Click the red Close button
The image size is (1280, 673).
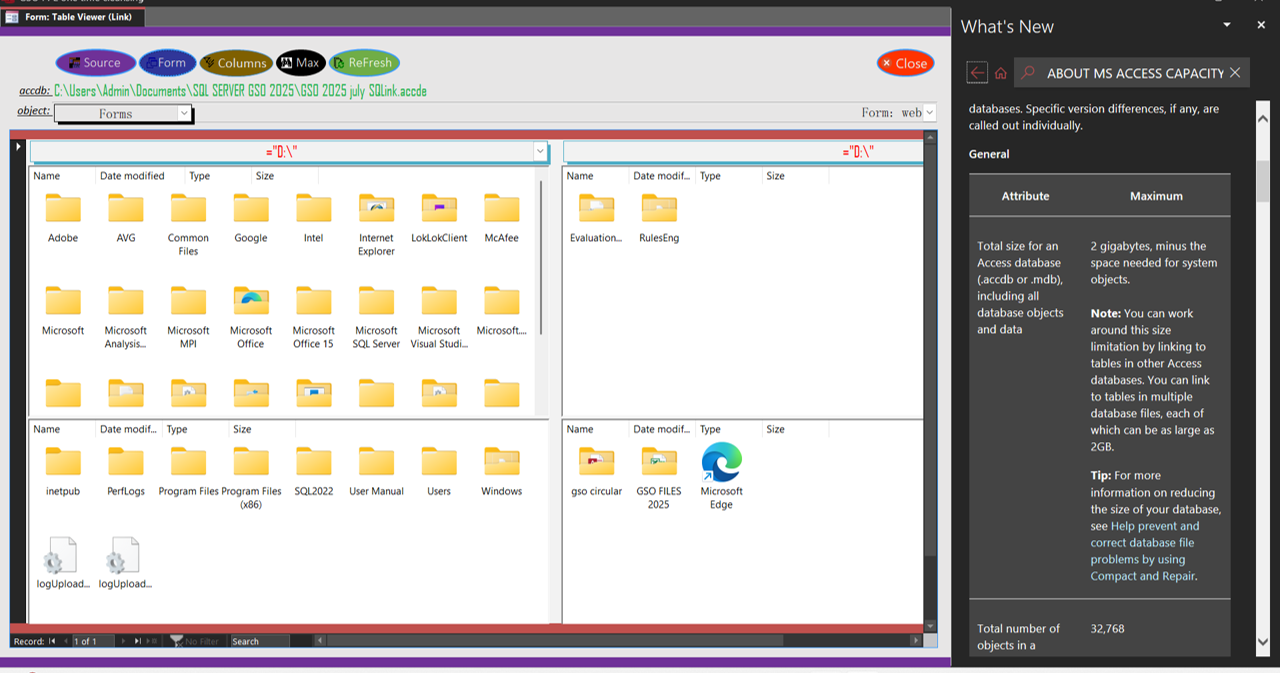(x=905, y=63)
